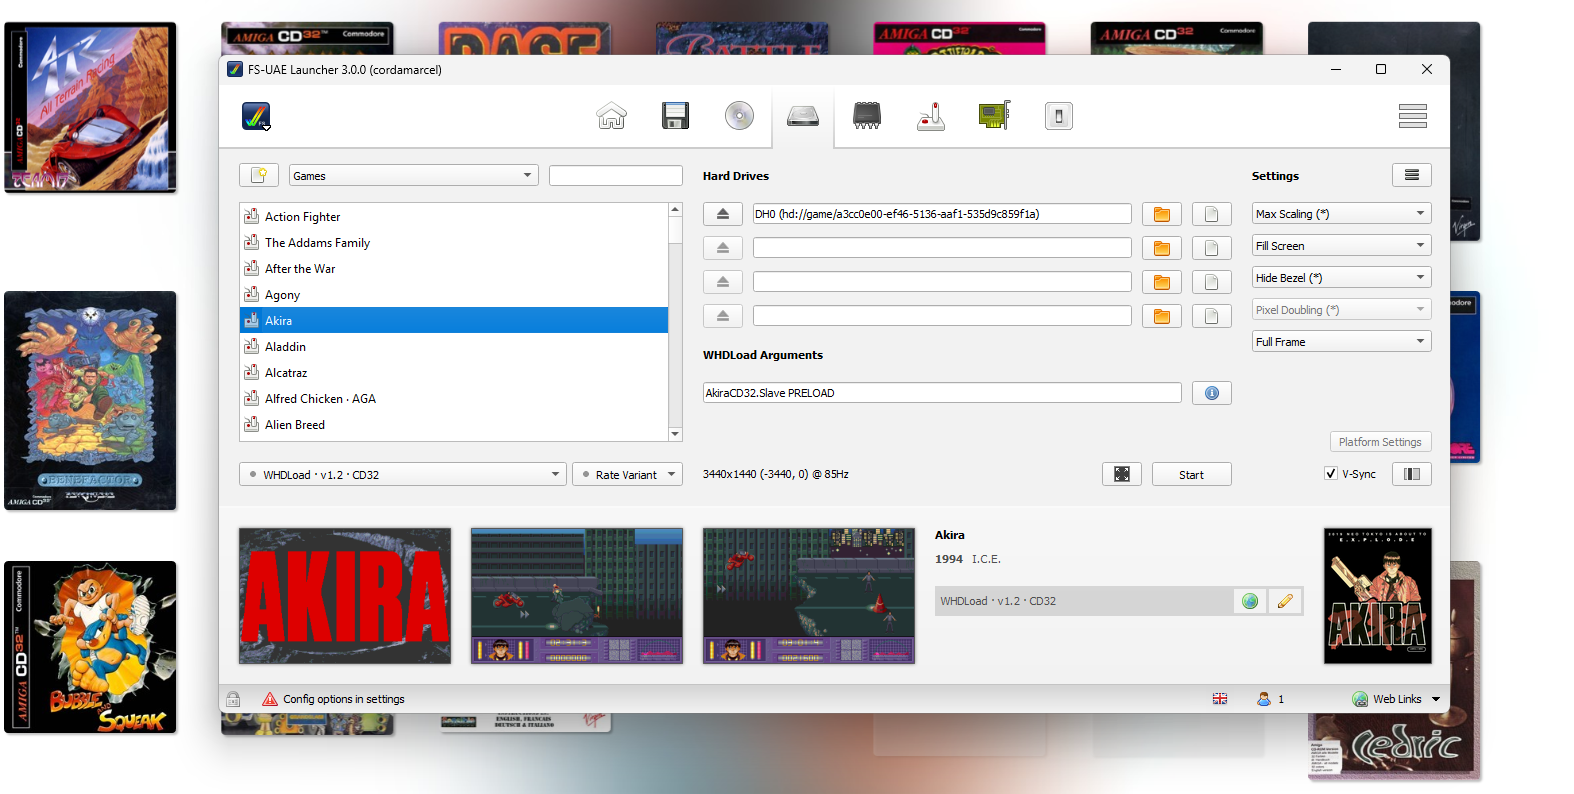This screenshot has height=794, width=1574.
Task: Open the additional configuration switch tab
Action: (1058, 116)
